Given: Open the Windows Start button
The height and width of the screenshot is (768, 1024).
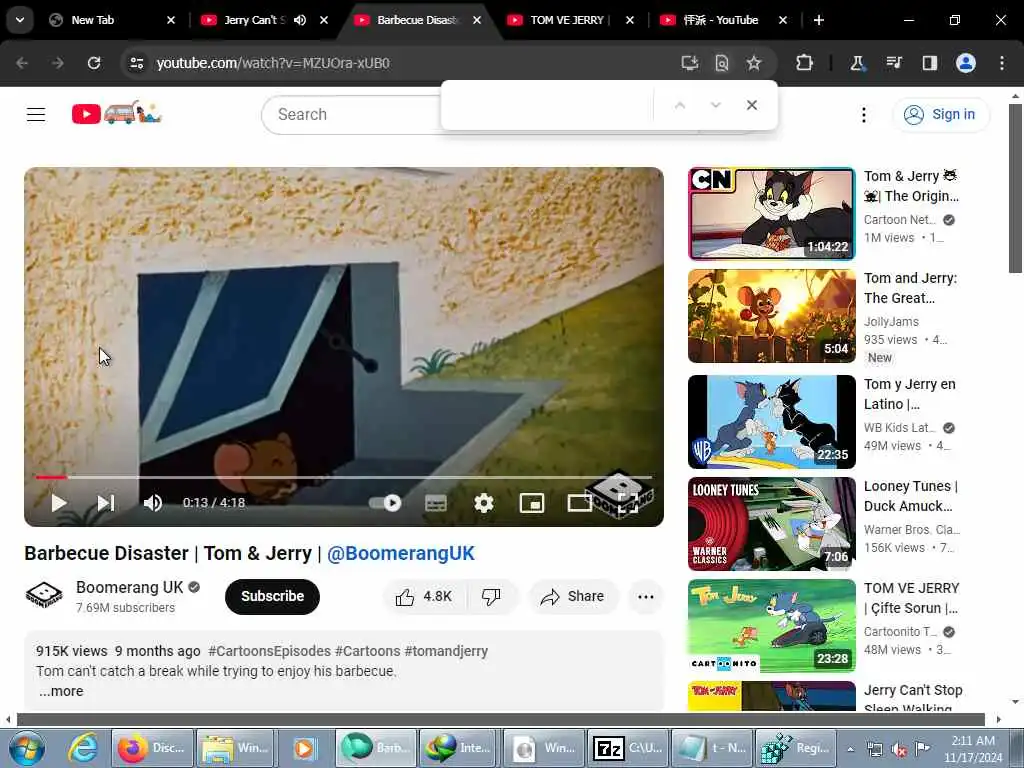Looking at the screenshot, I should [x=27, y=748].
